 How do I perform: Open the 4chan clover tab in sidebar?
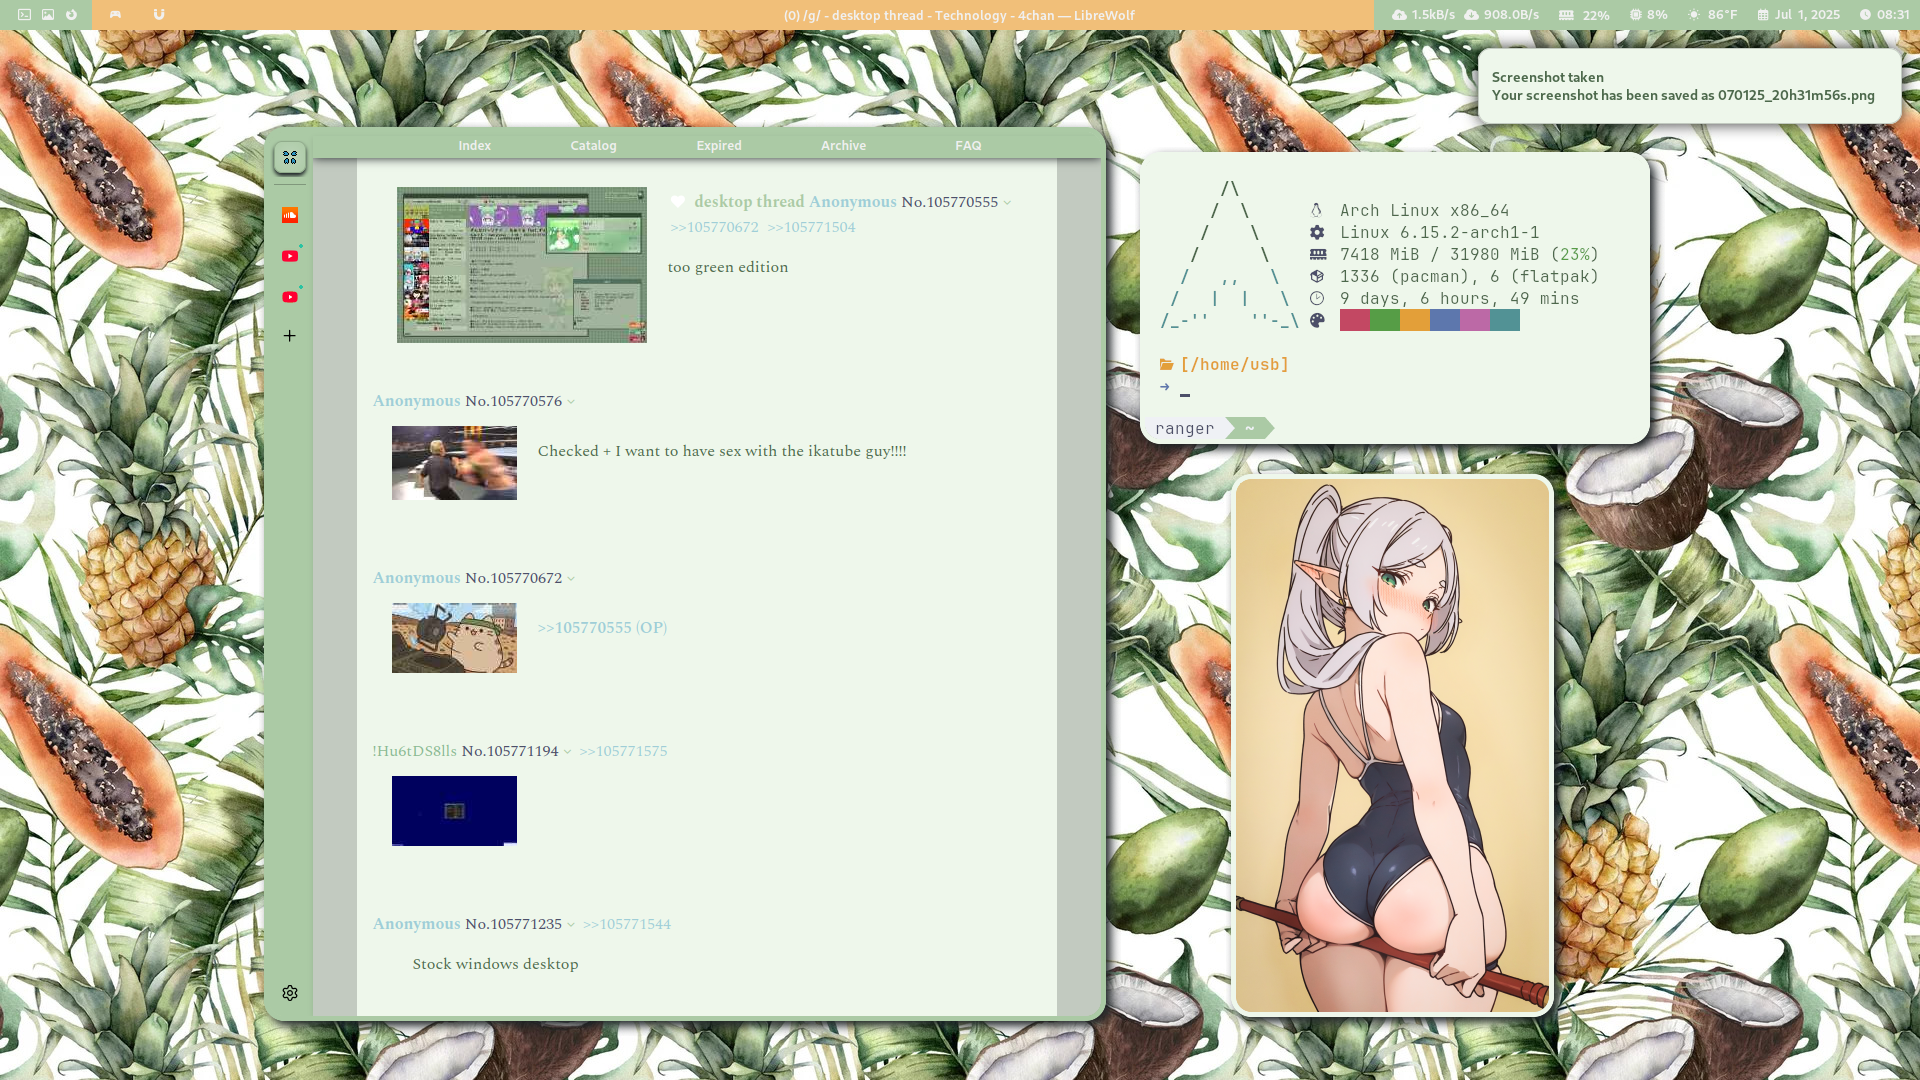click(x=290, y=158)
